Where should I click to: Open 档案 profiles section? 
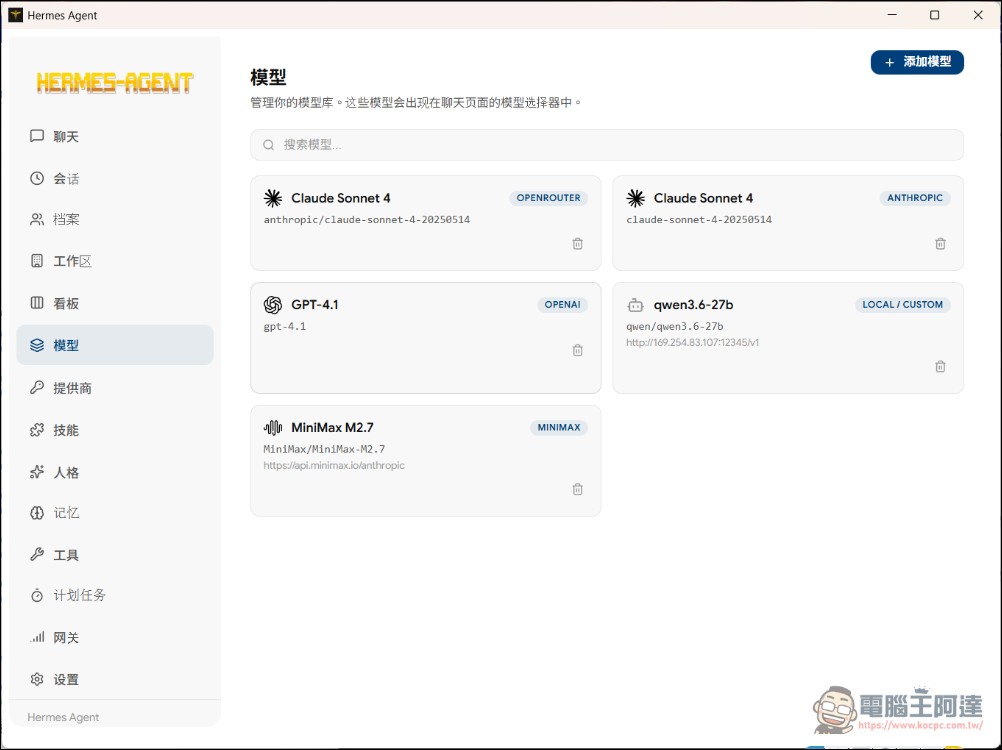pyautogui.click(x=115, y=220)
